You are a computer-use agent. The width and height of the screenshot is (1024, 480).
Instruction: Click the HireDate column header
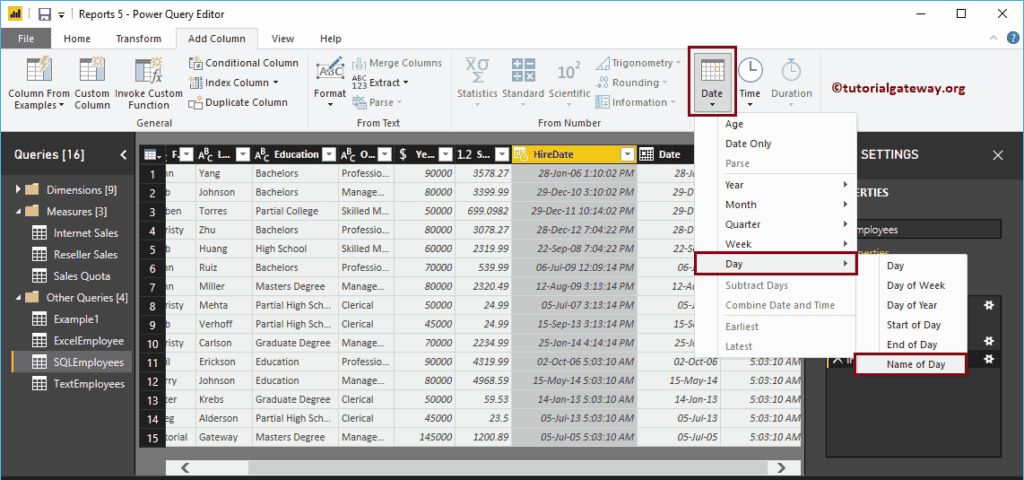574,154
